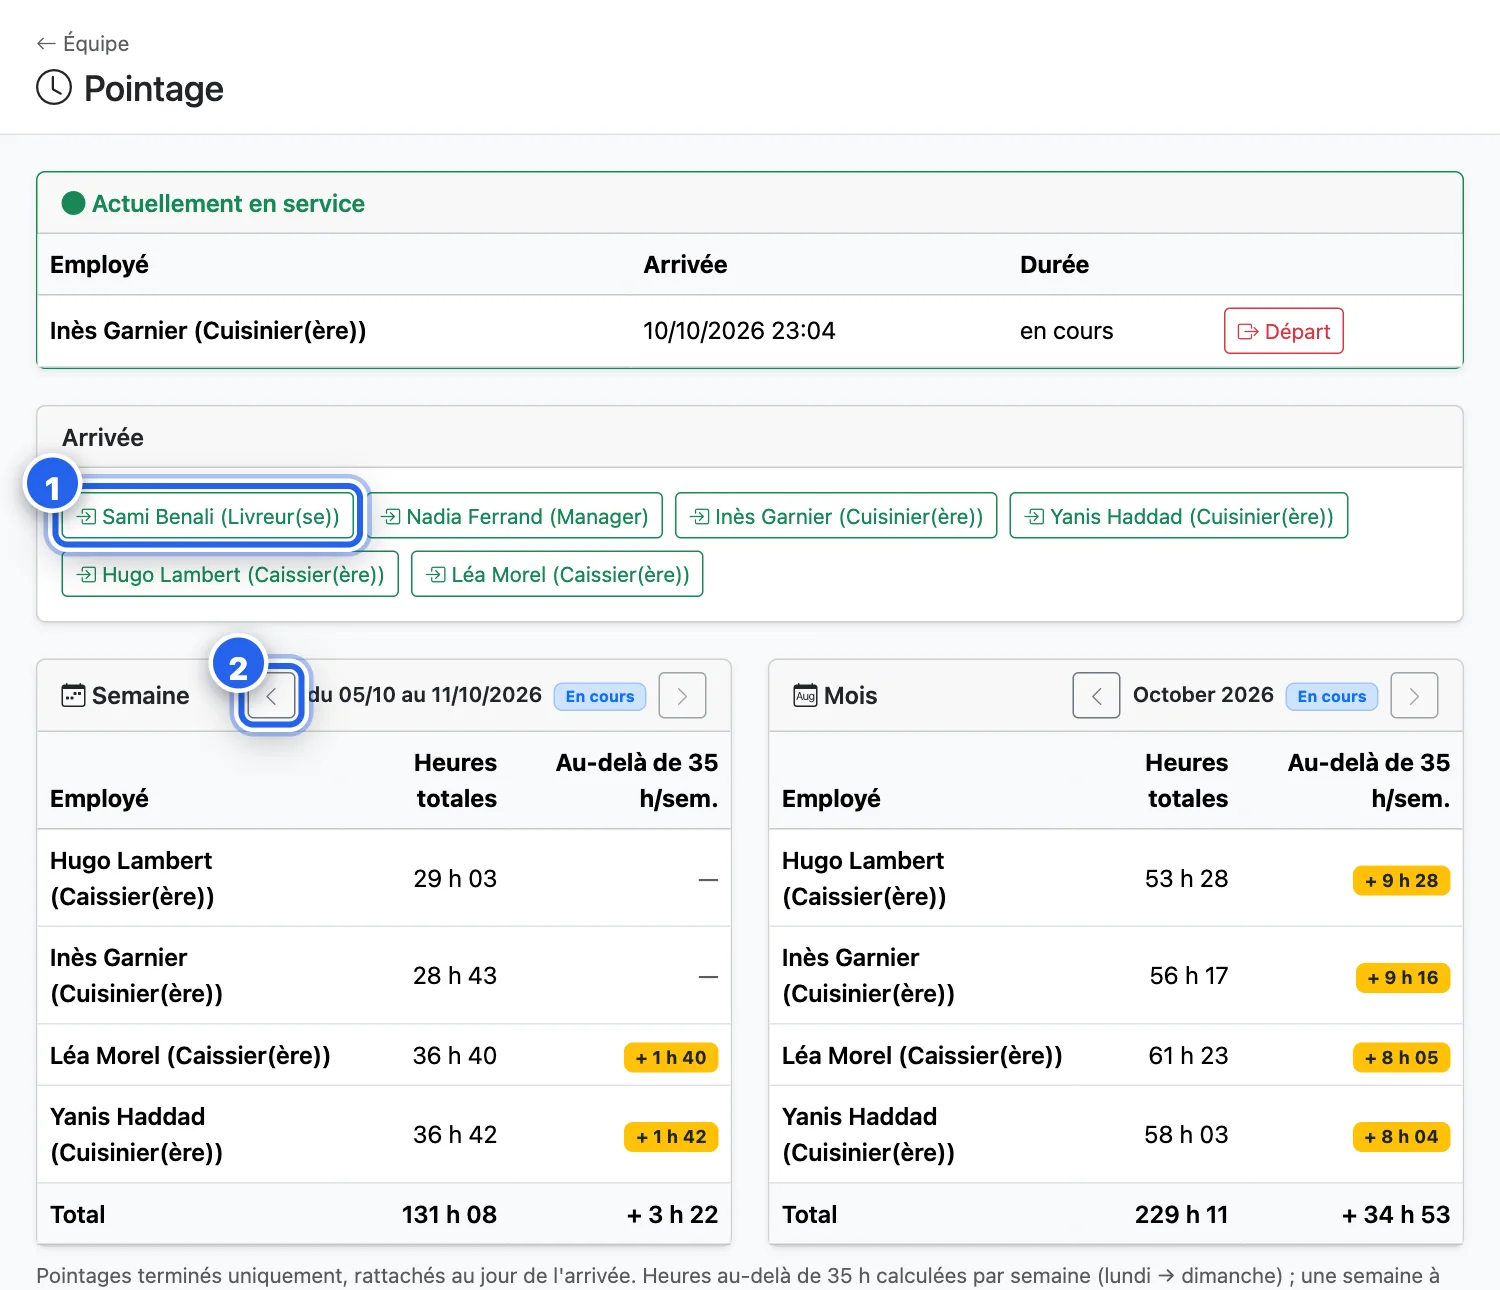Click weekly En cours badge
The width and height of the screenshot is (1500, 1290).
click(600, 696)
